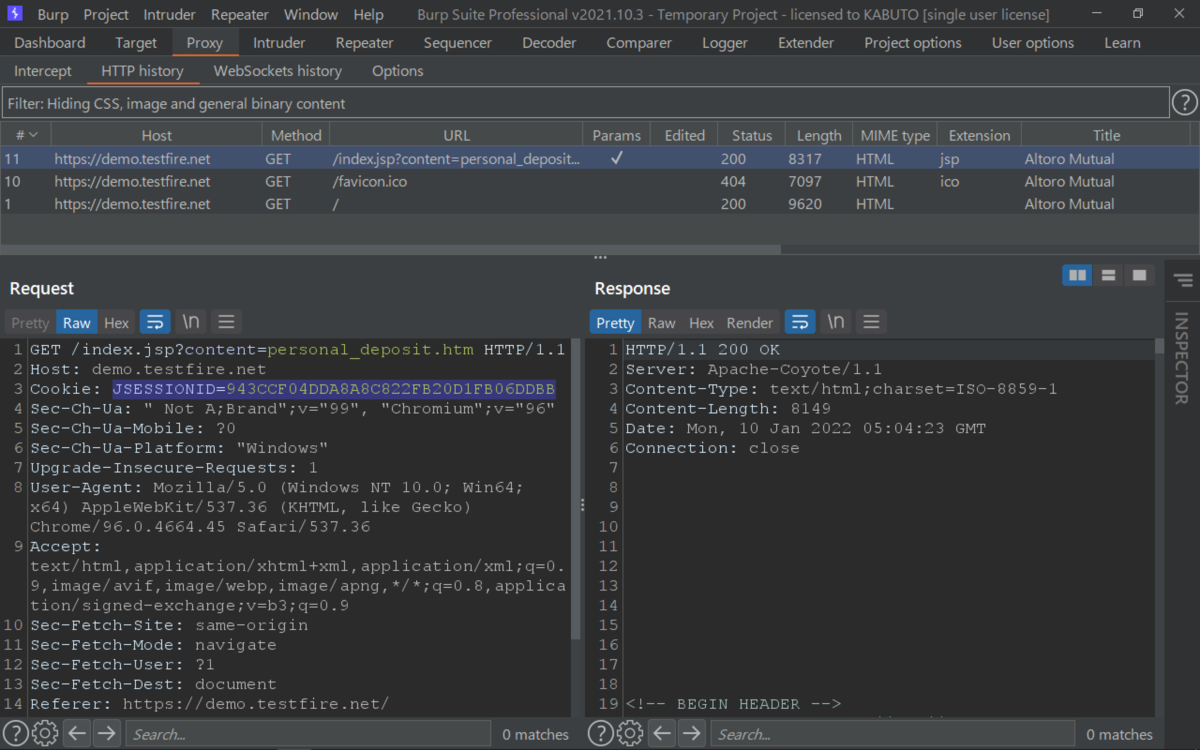The image size is (1200, 750).
Task: Go to previous match in Response search
Action: (662, 734)
